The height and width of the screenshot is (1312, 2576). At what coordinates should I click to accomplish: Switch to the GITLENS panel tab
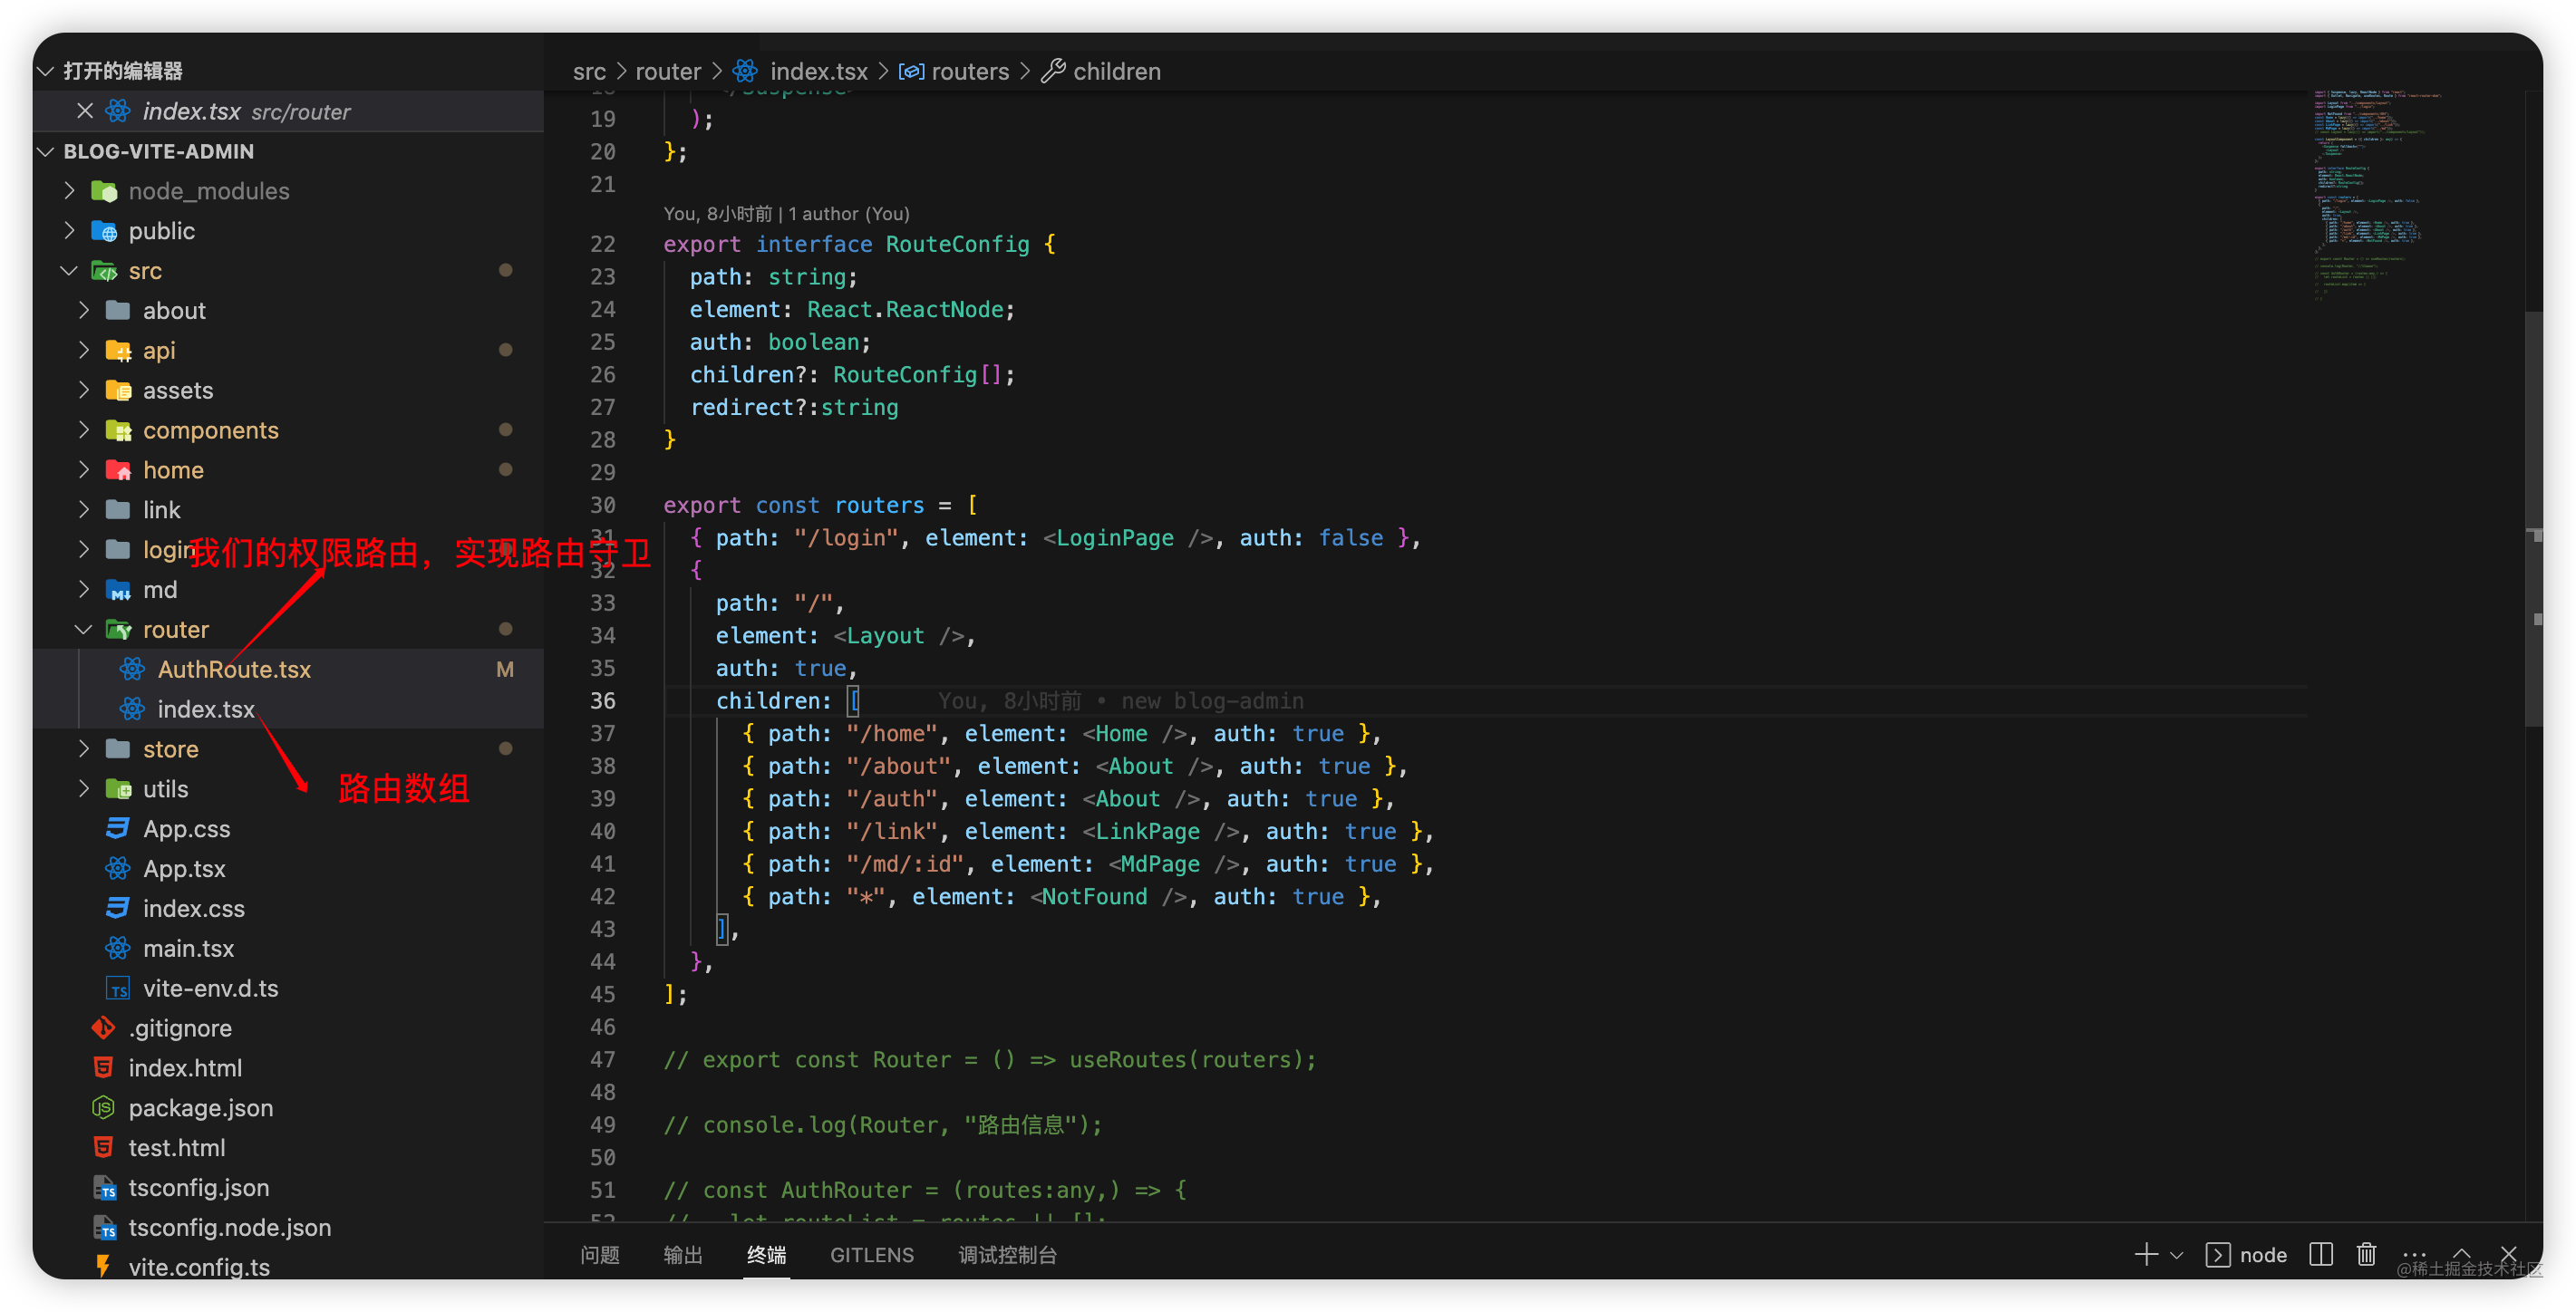(x=871, y=1254)
